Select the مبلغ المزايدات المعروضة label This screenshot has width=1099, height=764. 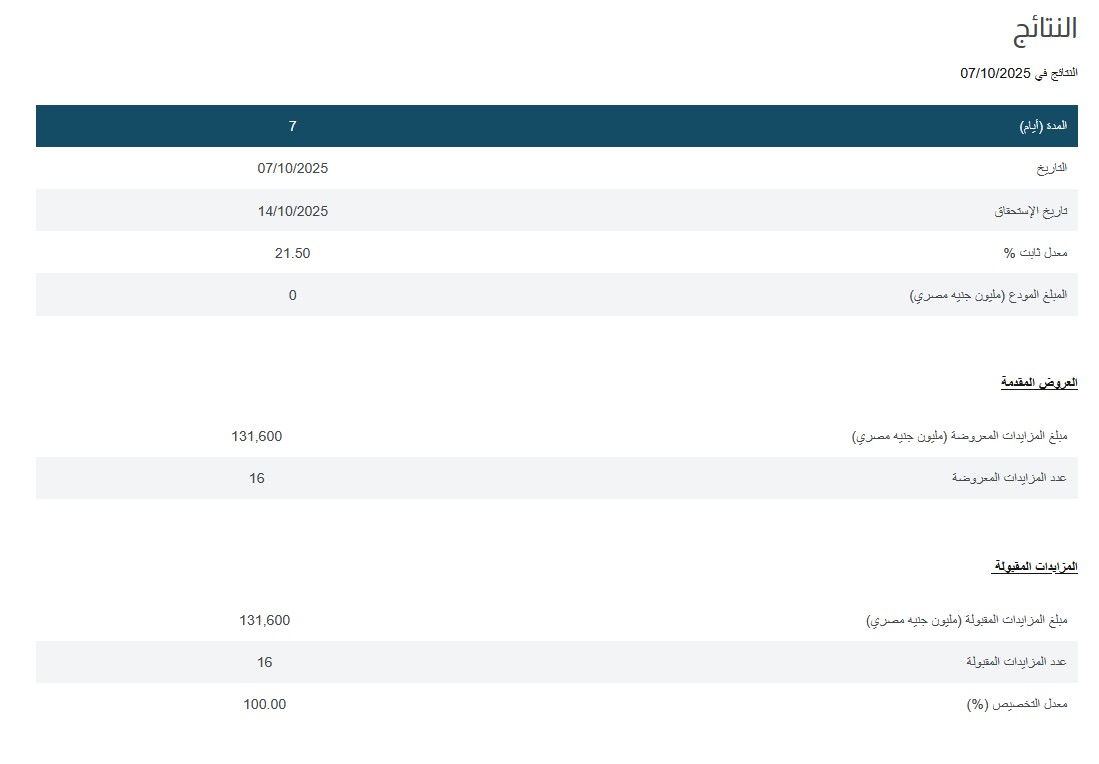click(x=960, y=437)
